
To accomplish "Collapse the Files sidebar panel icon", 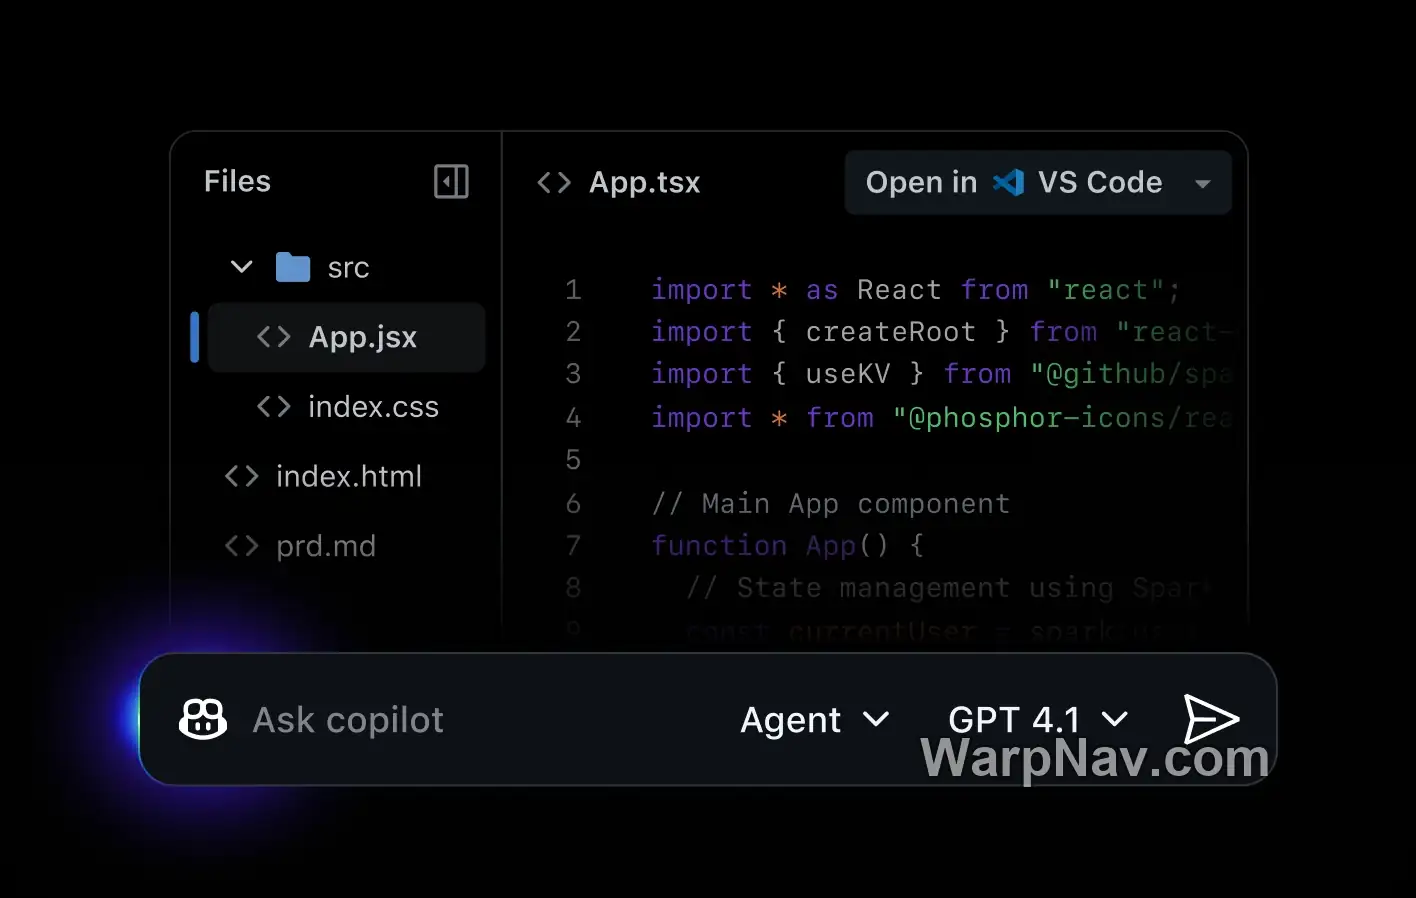I will 451,182.
